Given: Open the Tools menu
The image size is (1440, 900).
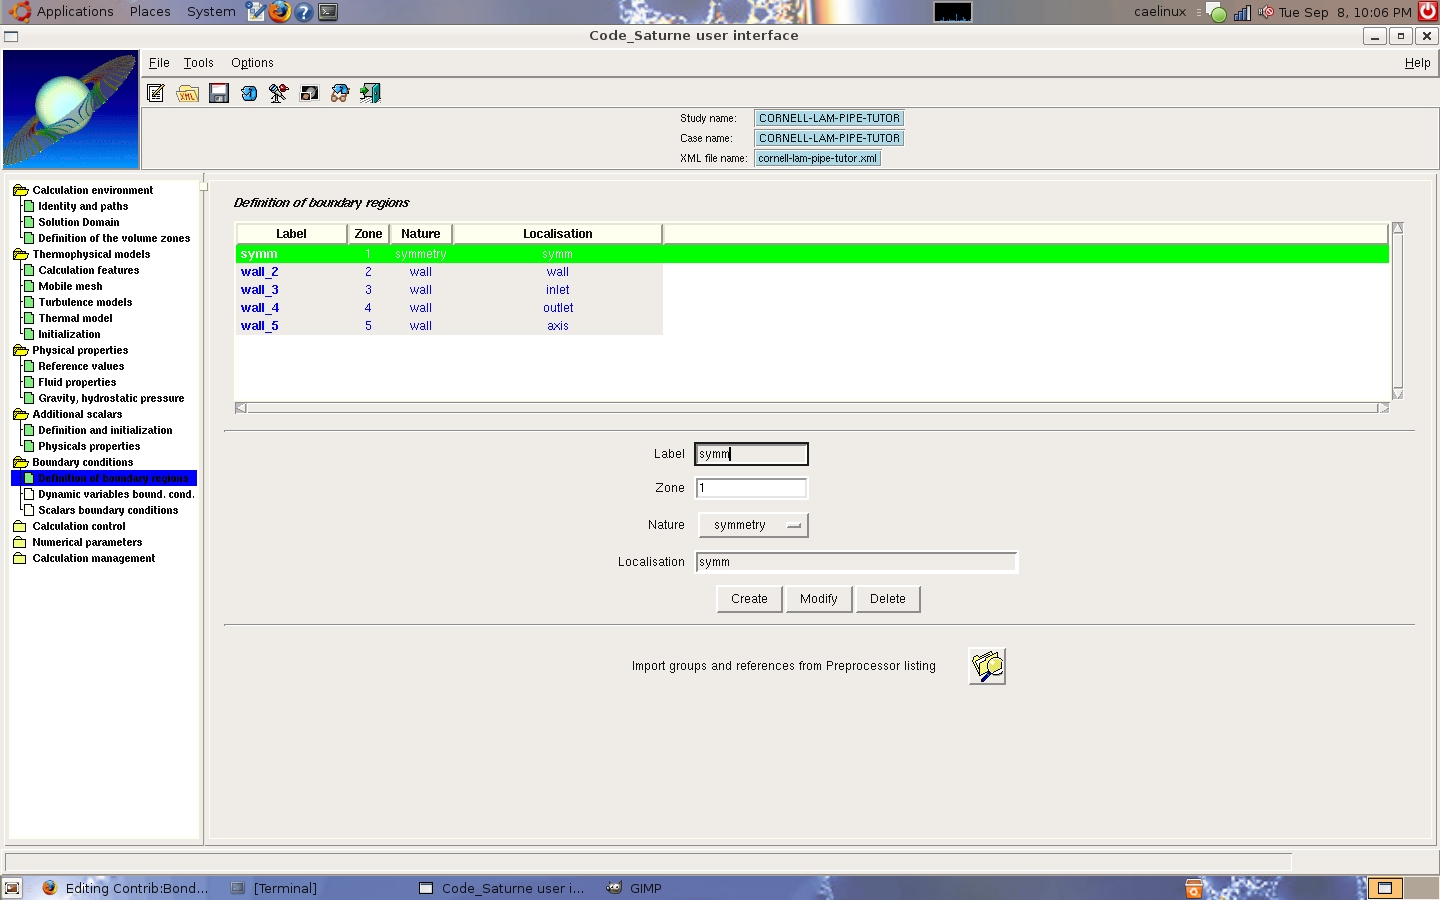Looking at the screenshot, I should coord(198,63).
